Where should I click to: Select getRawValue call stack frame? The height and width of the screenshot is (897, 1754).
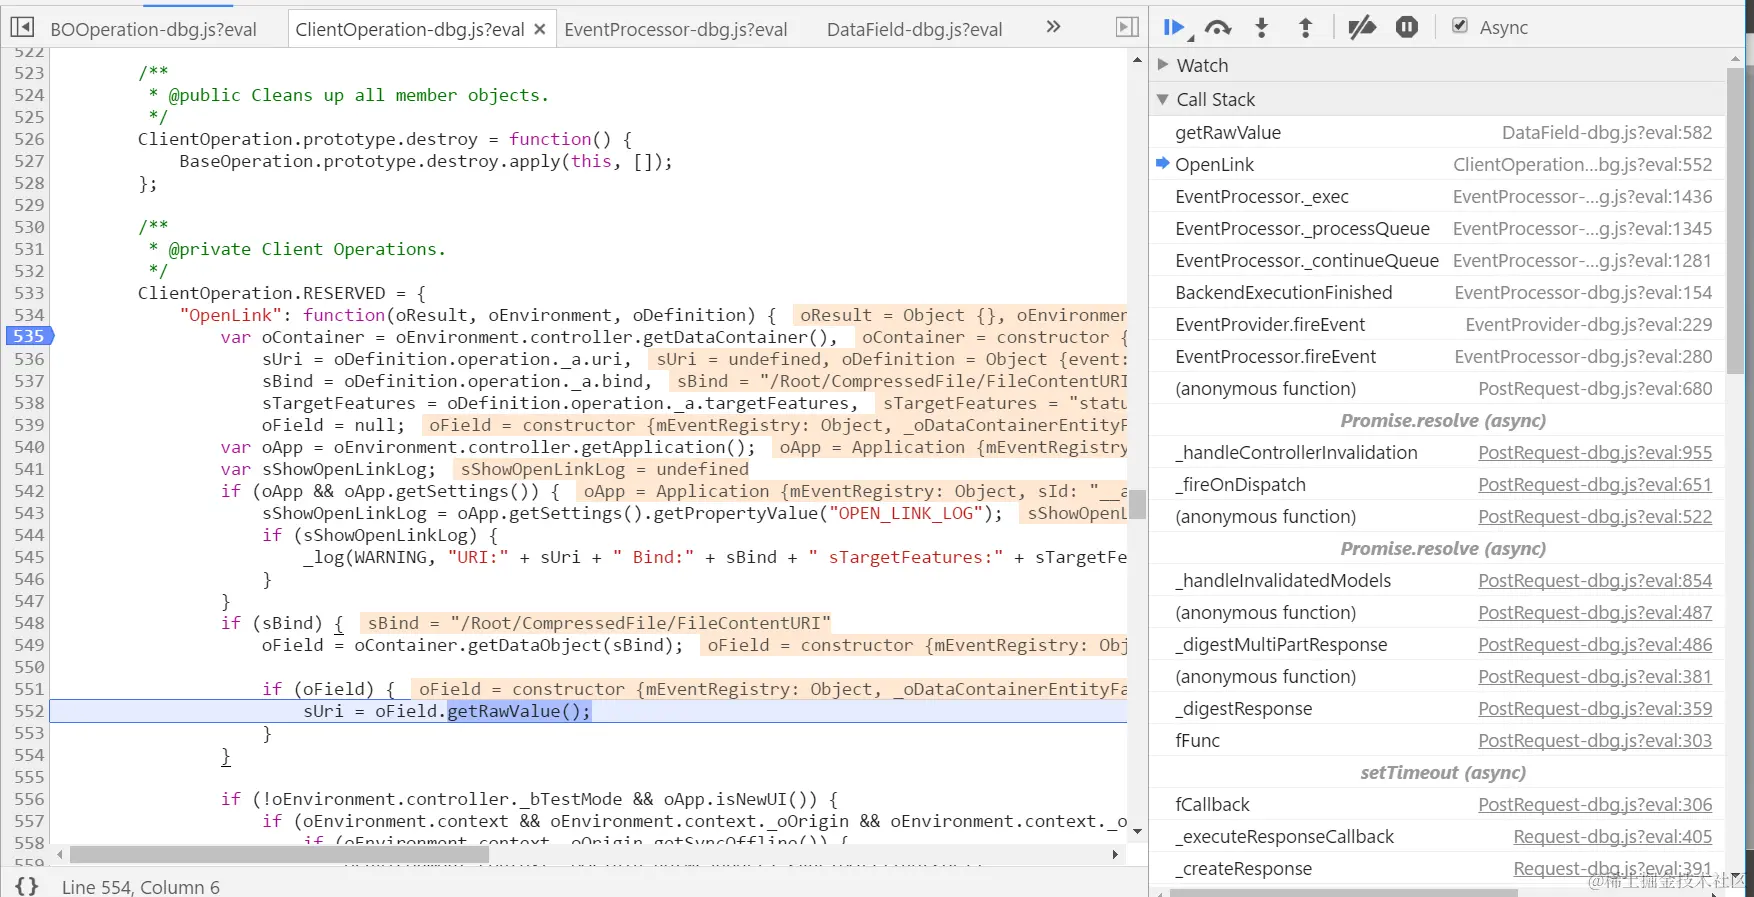1438,133
